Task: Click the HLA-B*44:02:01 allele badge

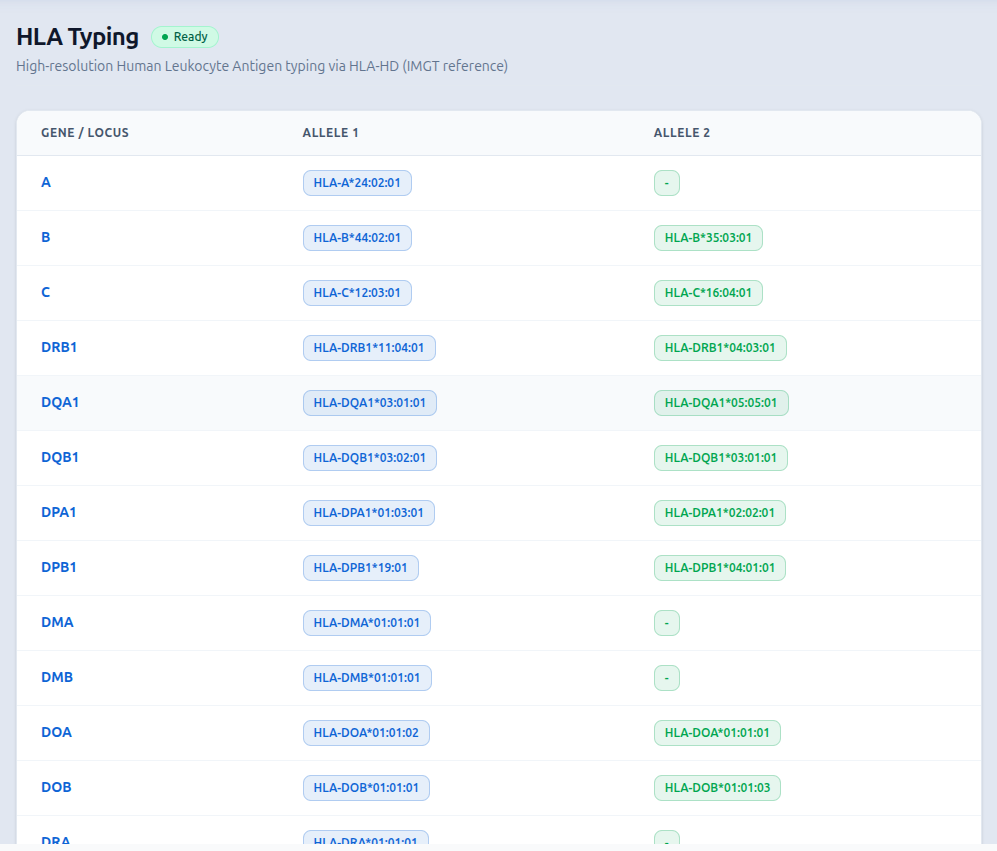Action: point(357,238)
